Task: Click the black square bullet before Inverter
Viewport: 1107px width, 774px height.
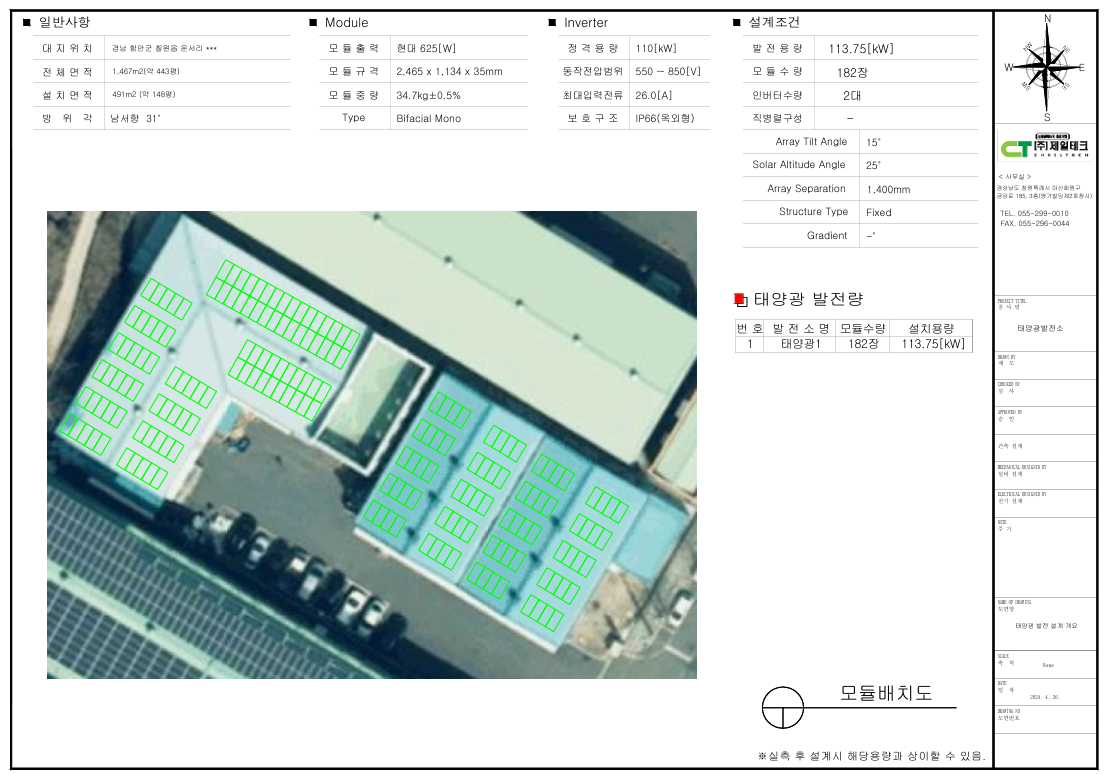Action: [x=552, y=22]
